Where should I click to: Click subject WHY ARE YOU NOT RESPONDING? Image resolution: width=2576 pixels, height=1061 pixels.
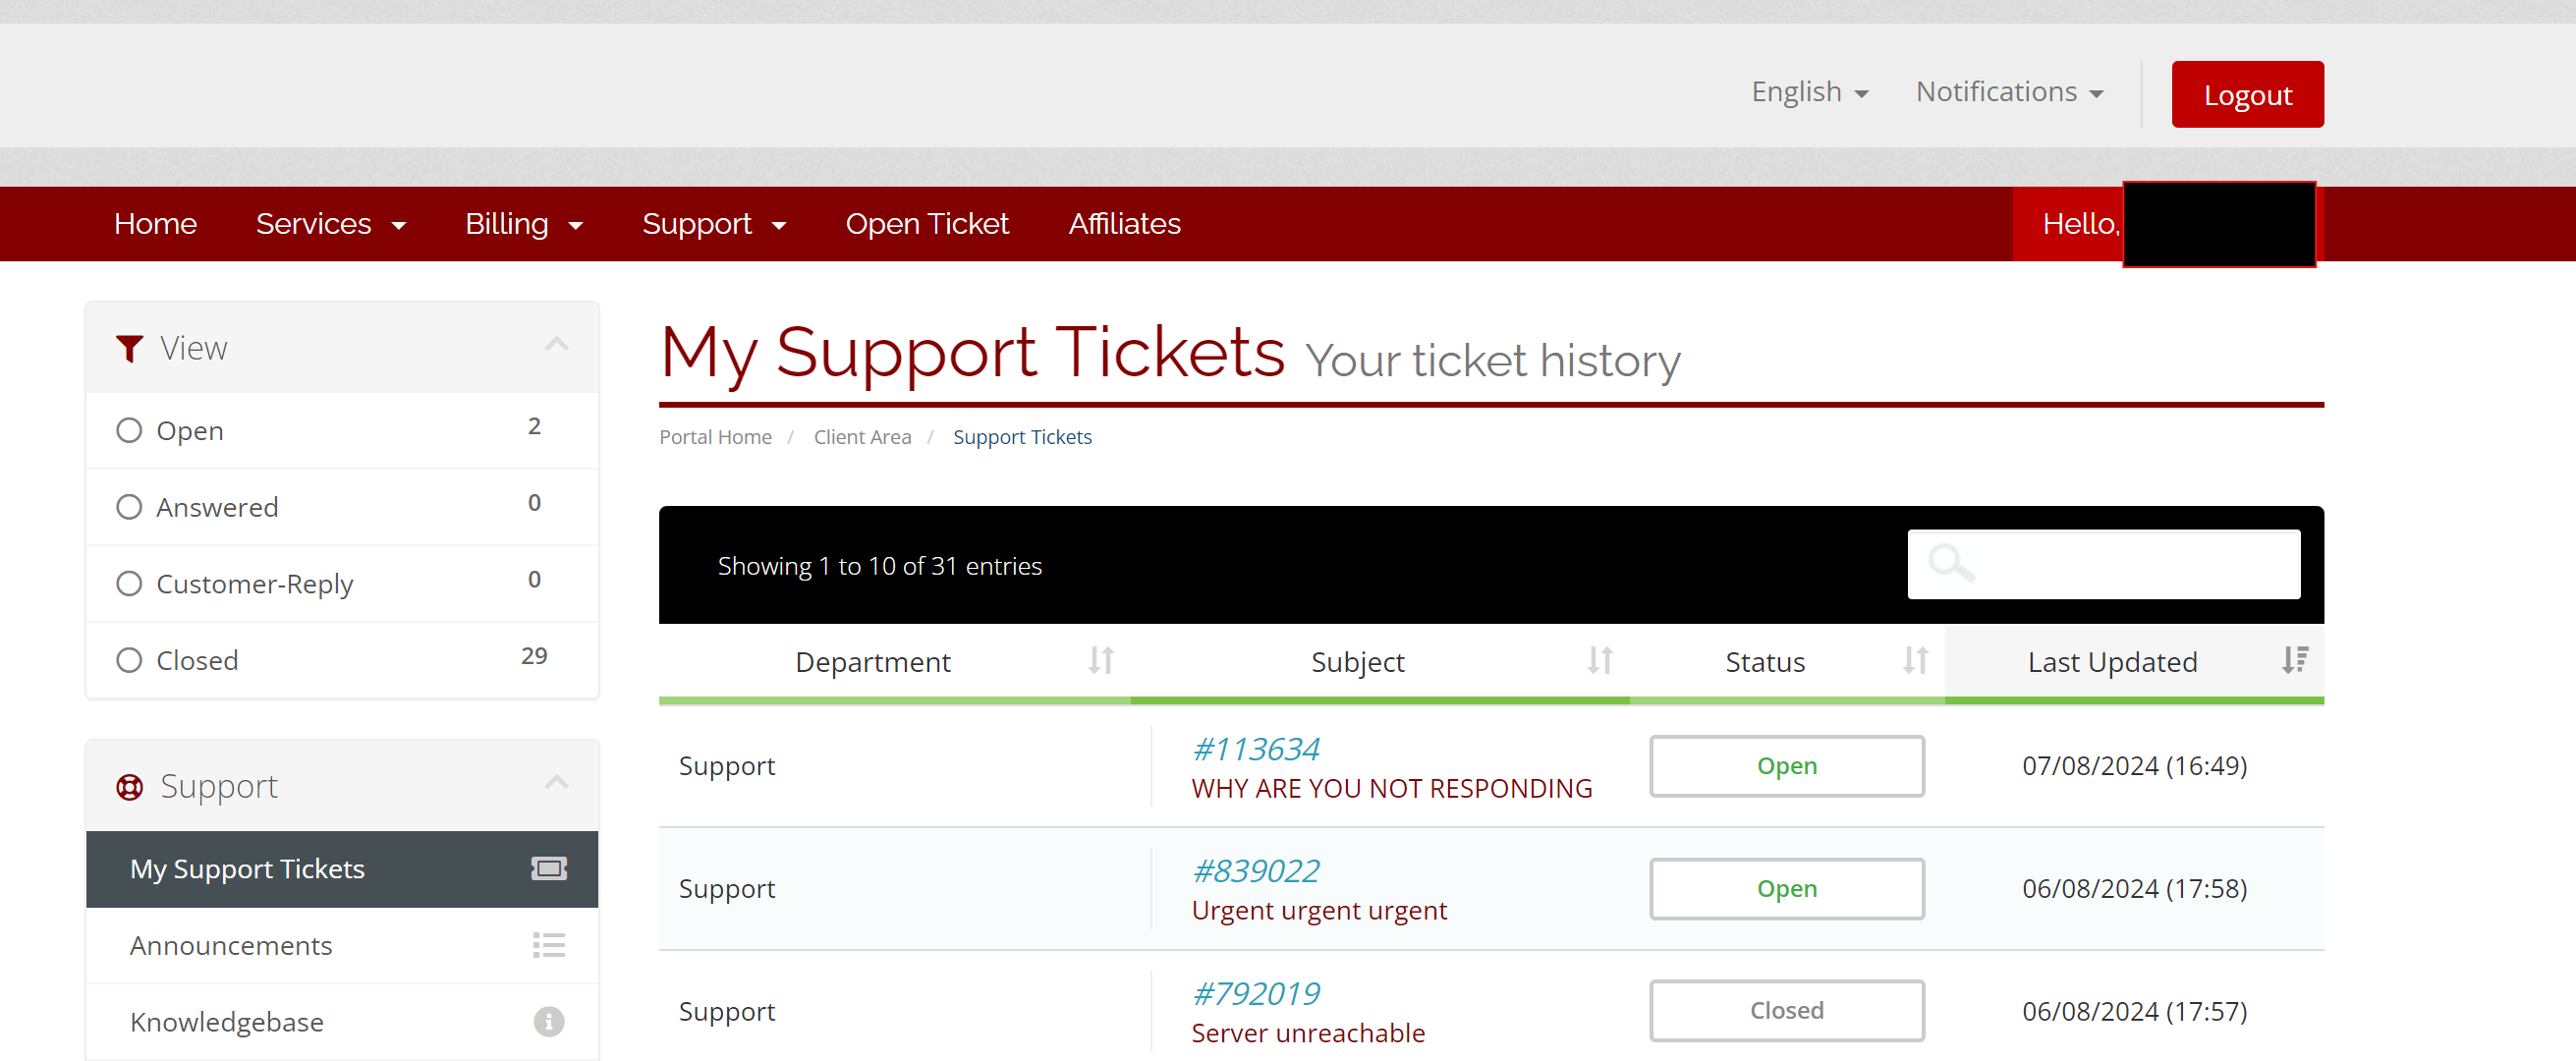point(1392,789)
